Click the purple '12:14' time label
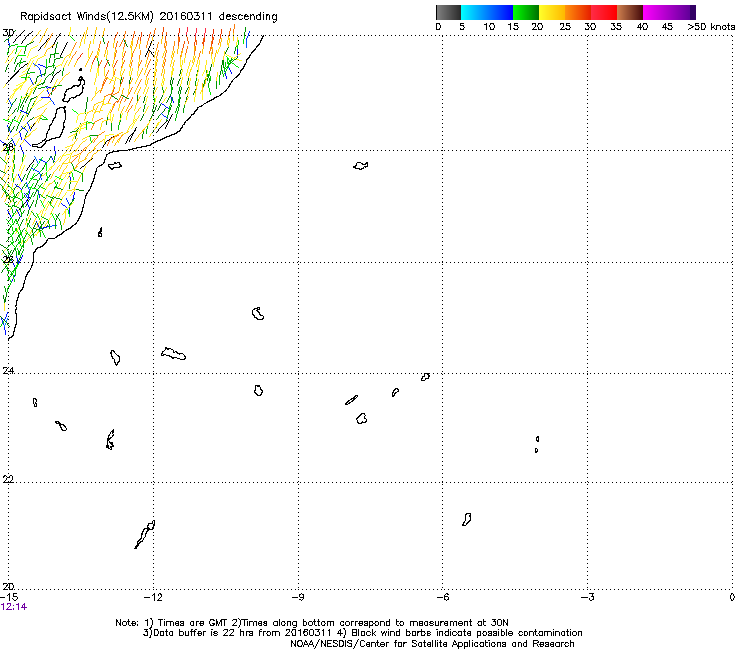 [14, 607]
